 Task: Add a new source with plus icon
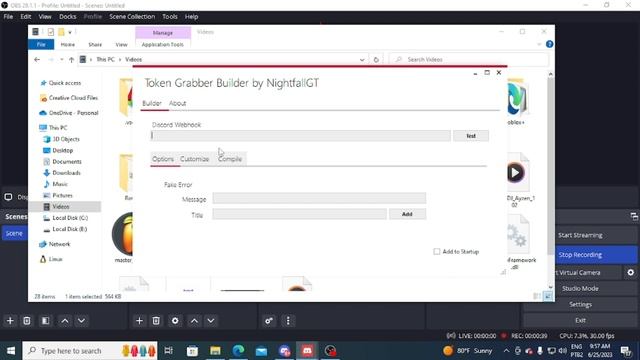[139, 321]
